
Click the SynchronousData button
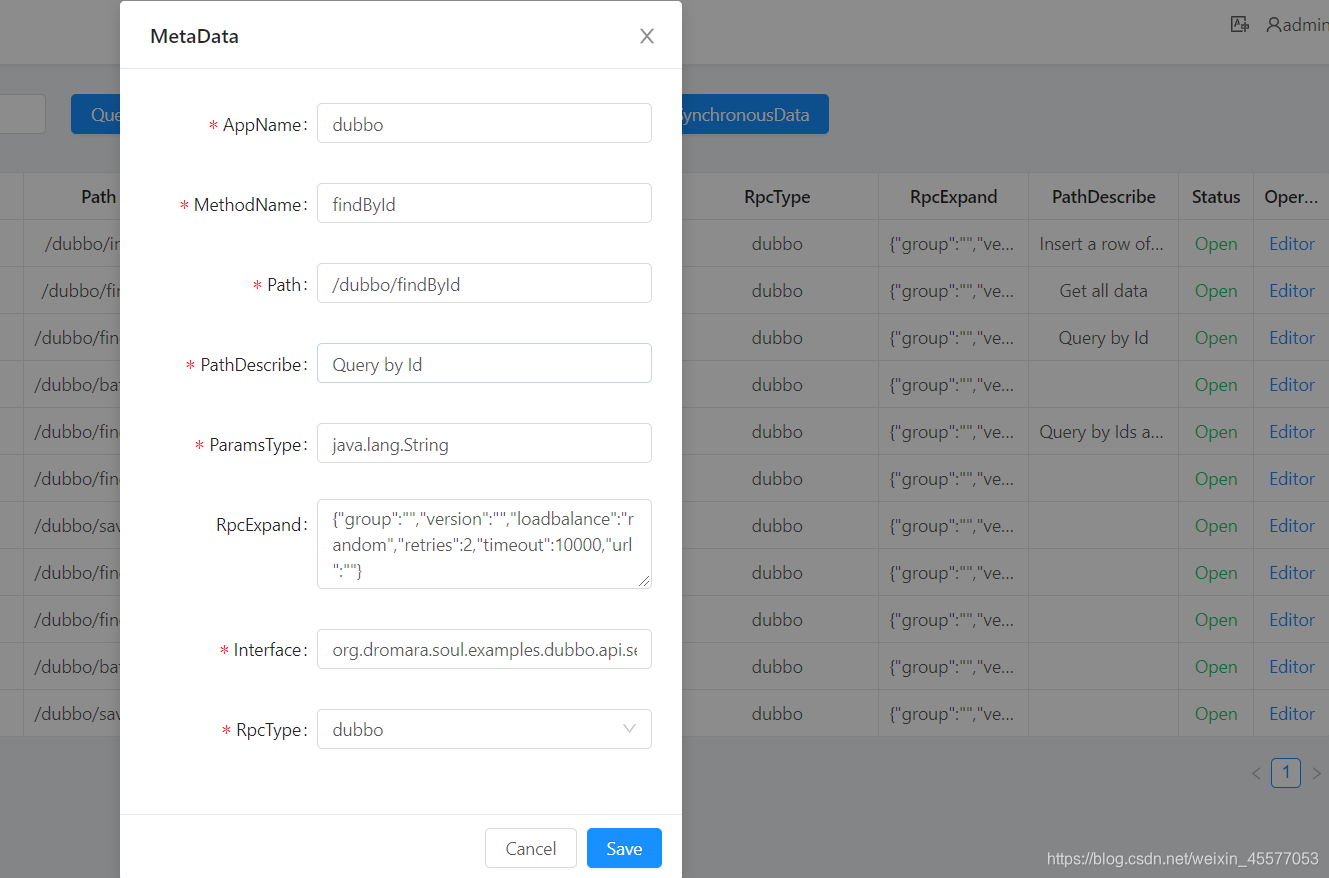(x=750, y=114)
